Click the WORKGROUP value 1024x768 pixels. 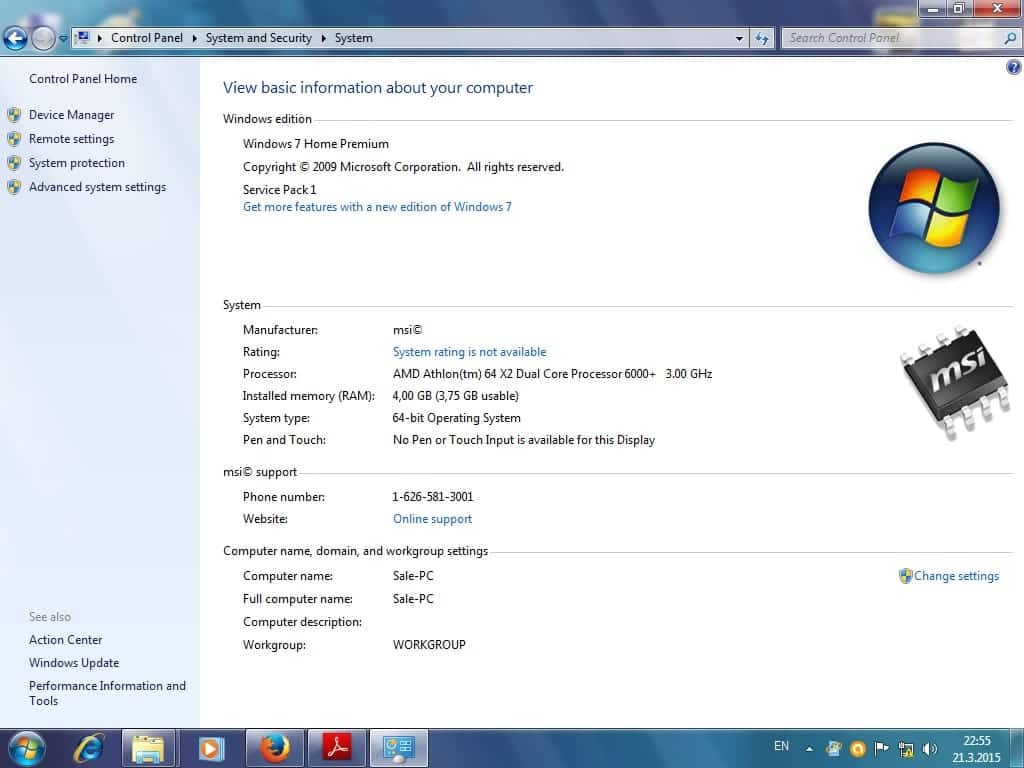pos(429,645)
